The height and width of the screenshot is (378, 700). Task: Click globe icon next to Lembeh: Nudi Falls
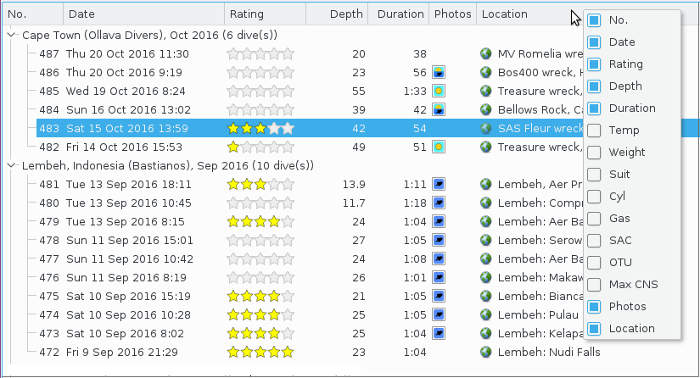point(486,352)
